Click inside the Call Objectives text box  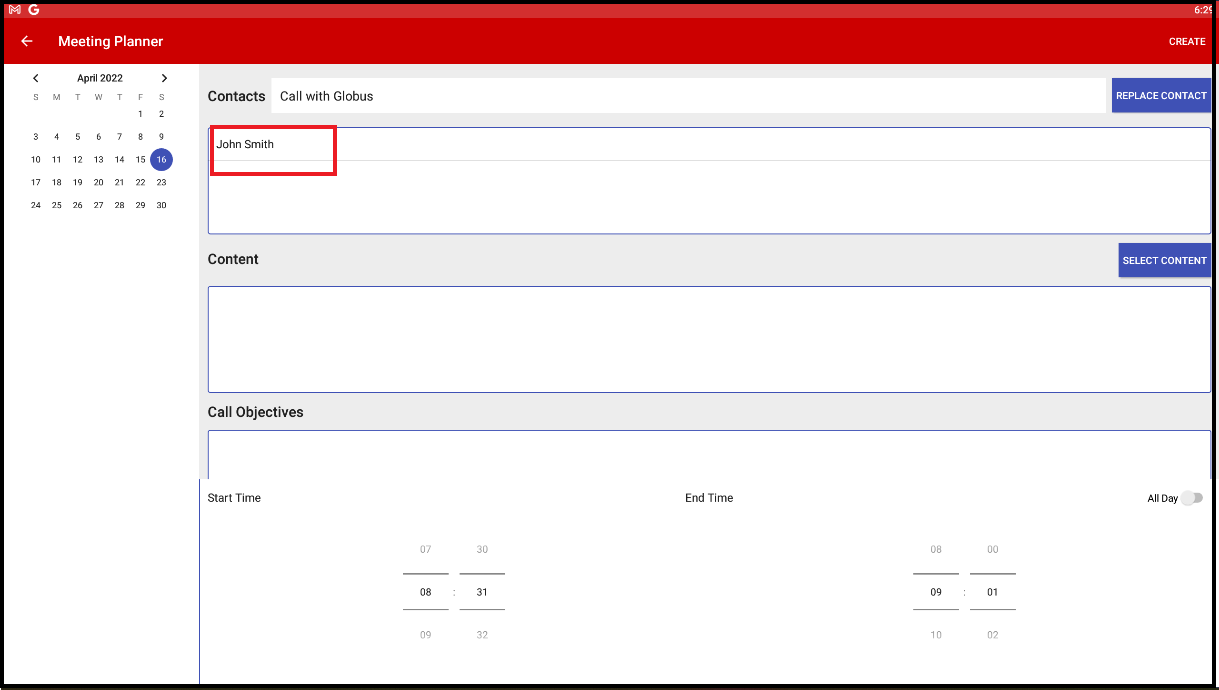[x=708, y=454]
